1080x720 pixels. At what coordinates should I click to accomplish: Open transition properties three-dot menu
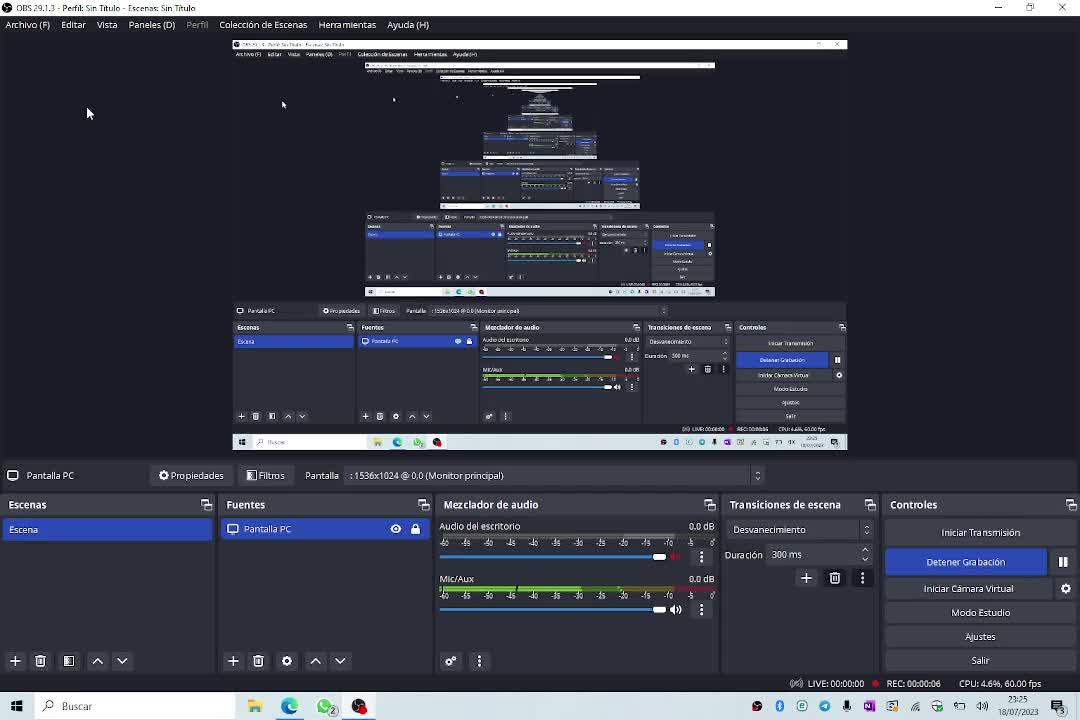pyautogui.click(x=862, y=578)
